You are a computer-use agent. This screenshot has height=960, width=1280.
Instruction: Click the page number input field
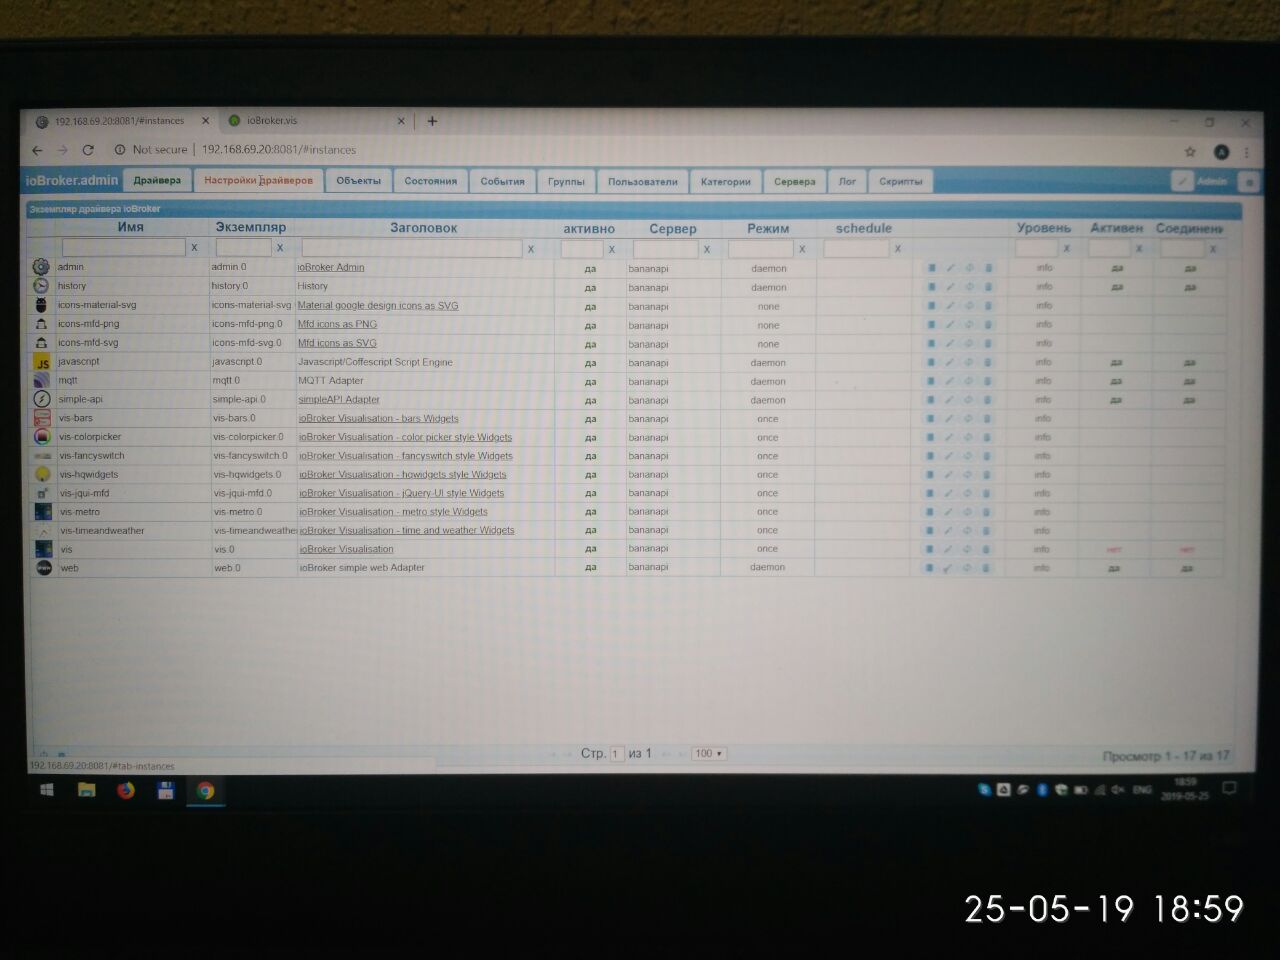617,754
